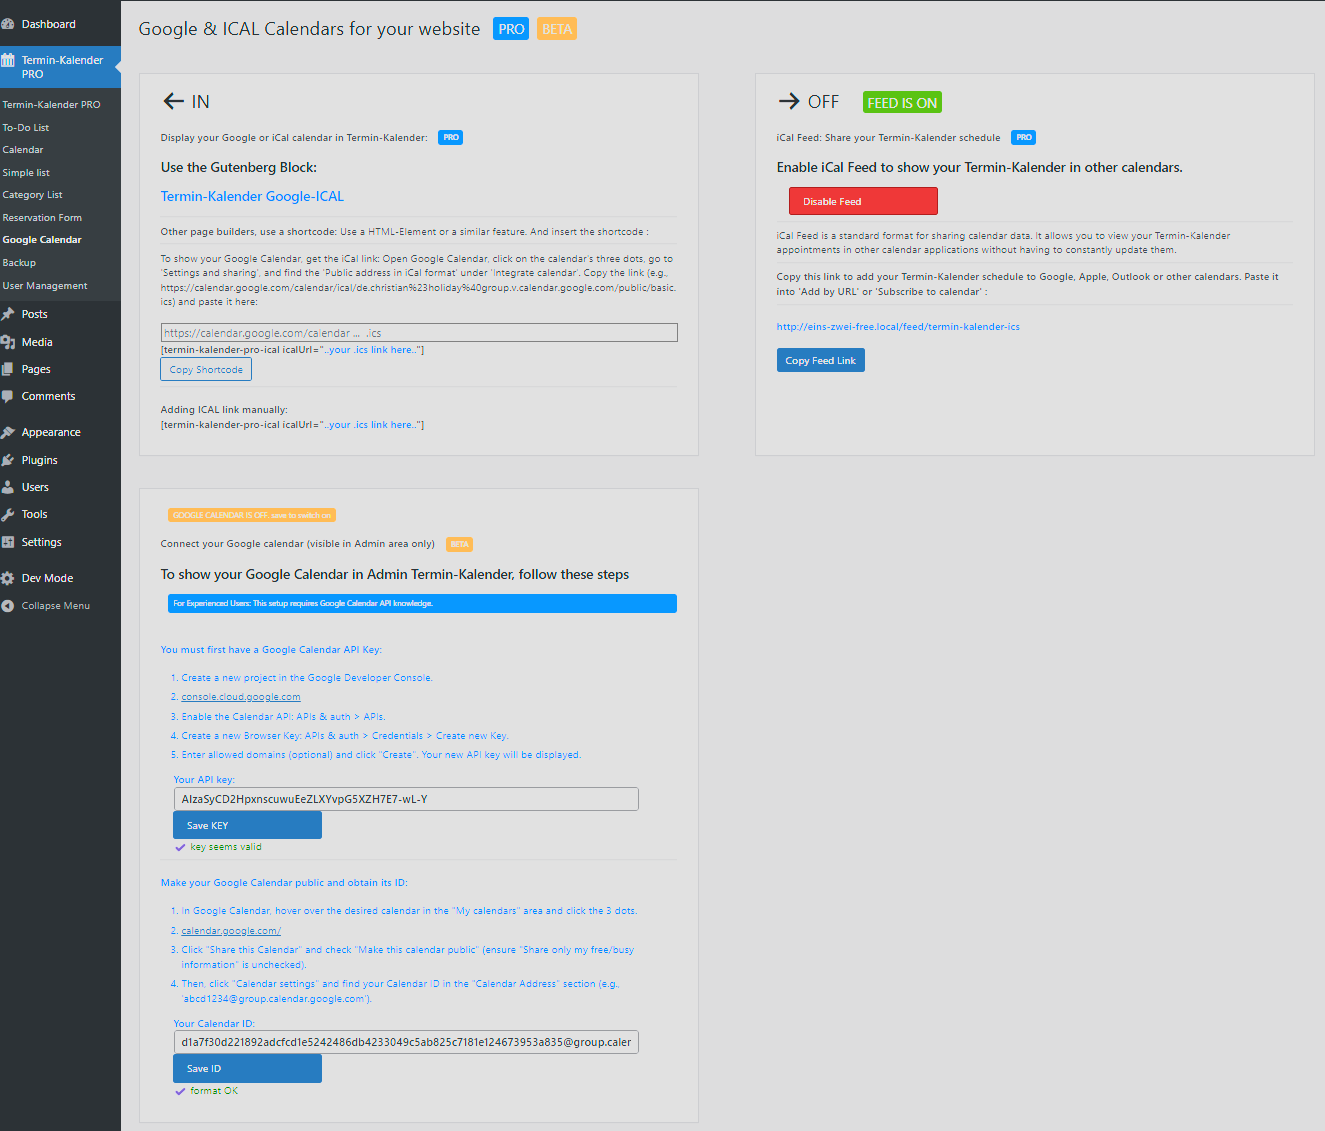Click the blue PRO badge in page title
The image size is (1325, 1131).
click(511, 29)
